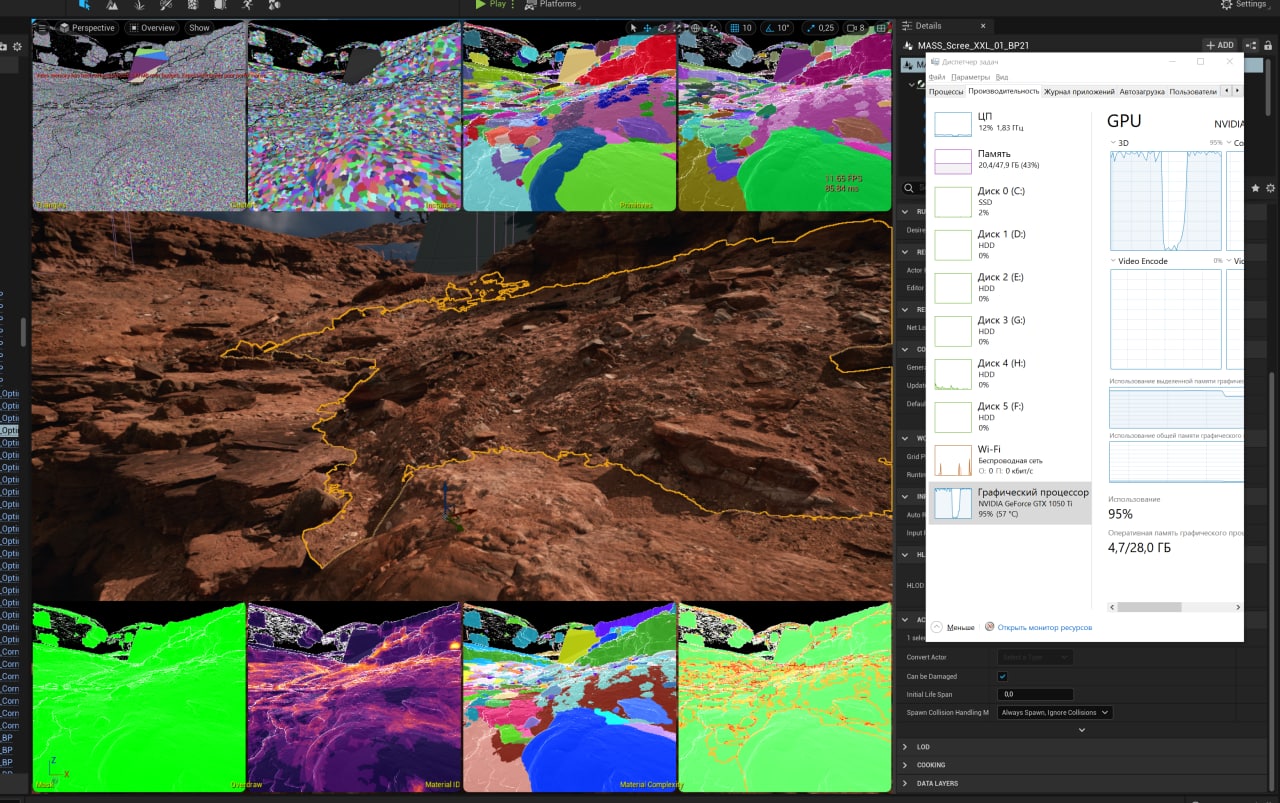Expand the COOKING section
The height and width of the screenshot is (803, 1280).
point(905,765)
